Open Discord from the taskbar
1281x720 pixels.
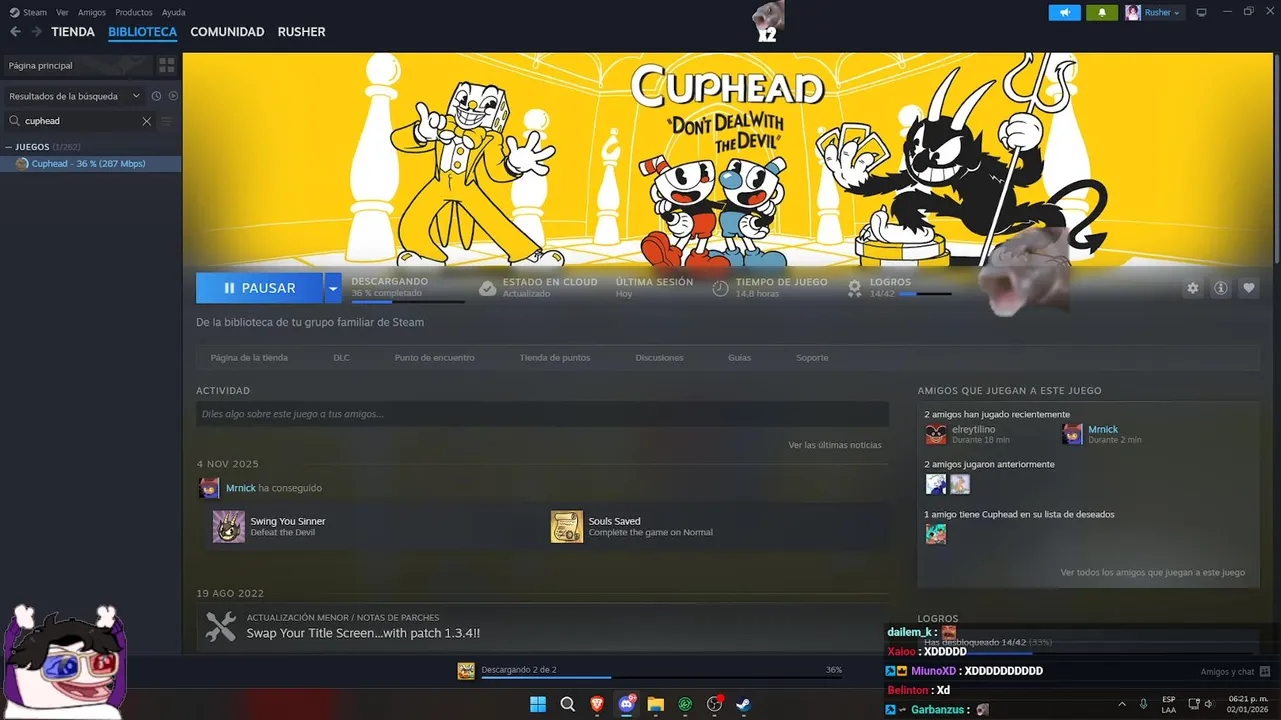[627, 704]
